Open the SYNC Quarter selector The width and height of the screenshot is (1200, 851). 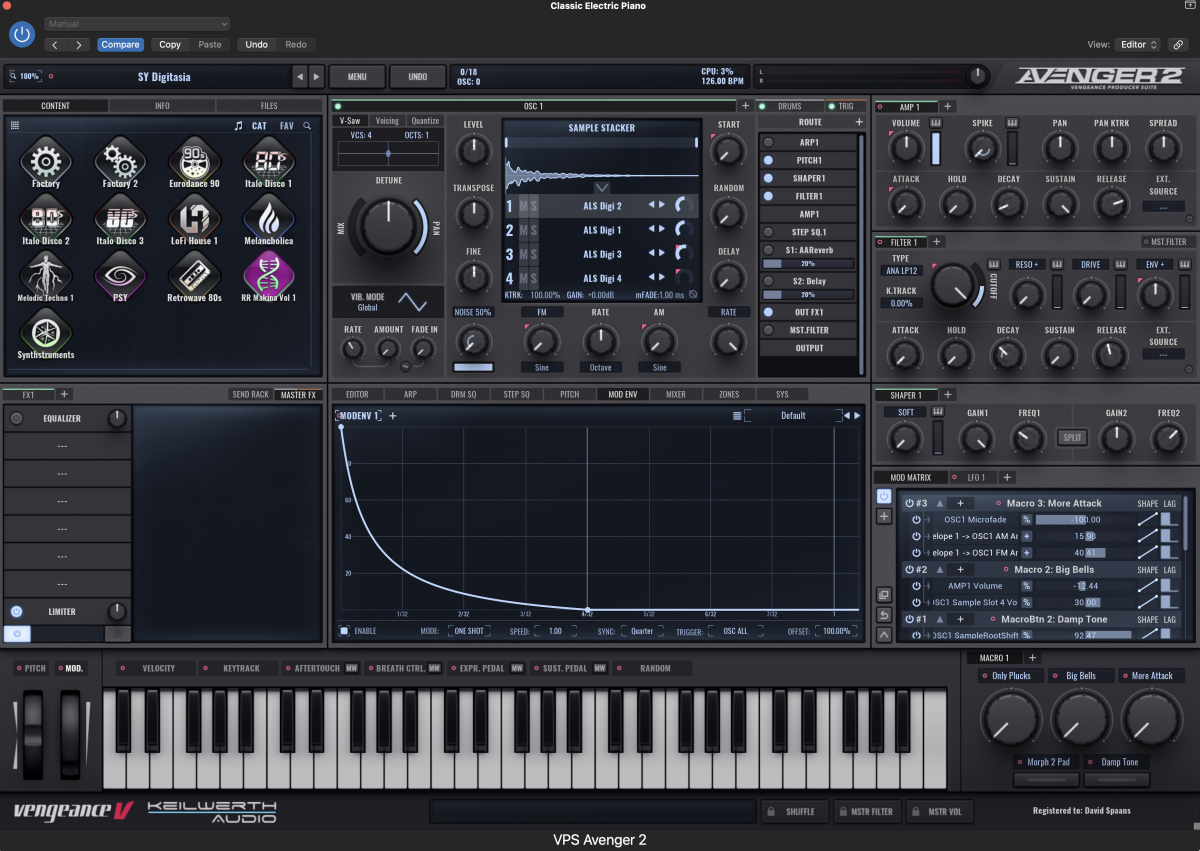click(x=642, y=631)
